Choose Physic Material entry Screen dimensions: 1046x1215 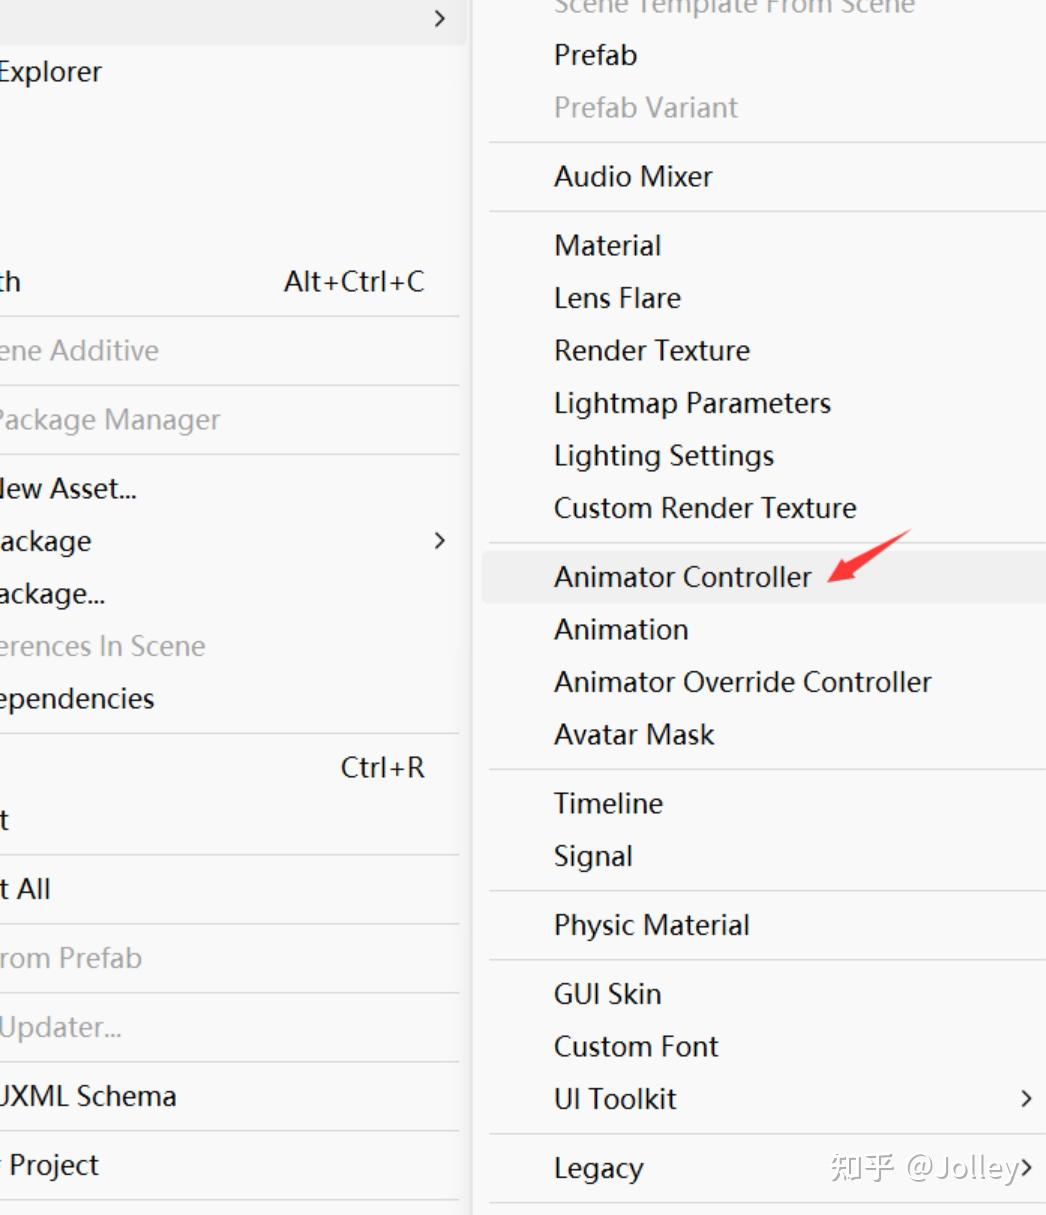[x=651, y=926]
